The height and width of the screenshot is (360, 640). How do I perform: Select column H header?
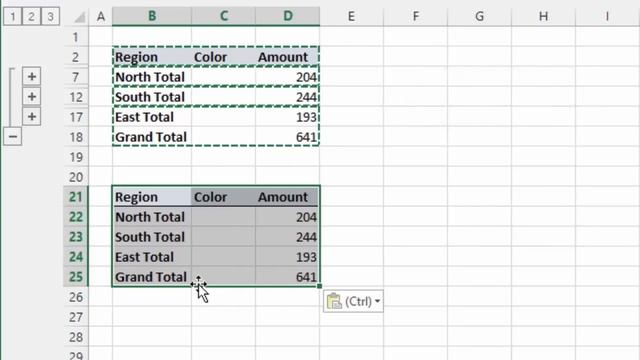point(543,16)
